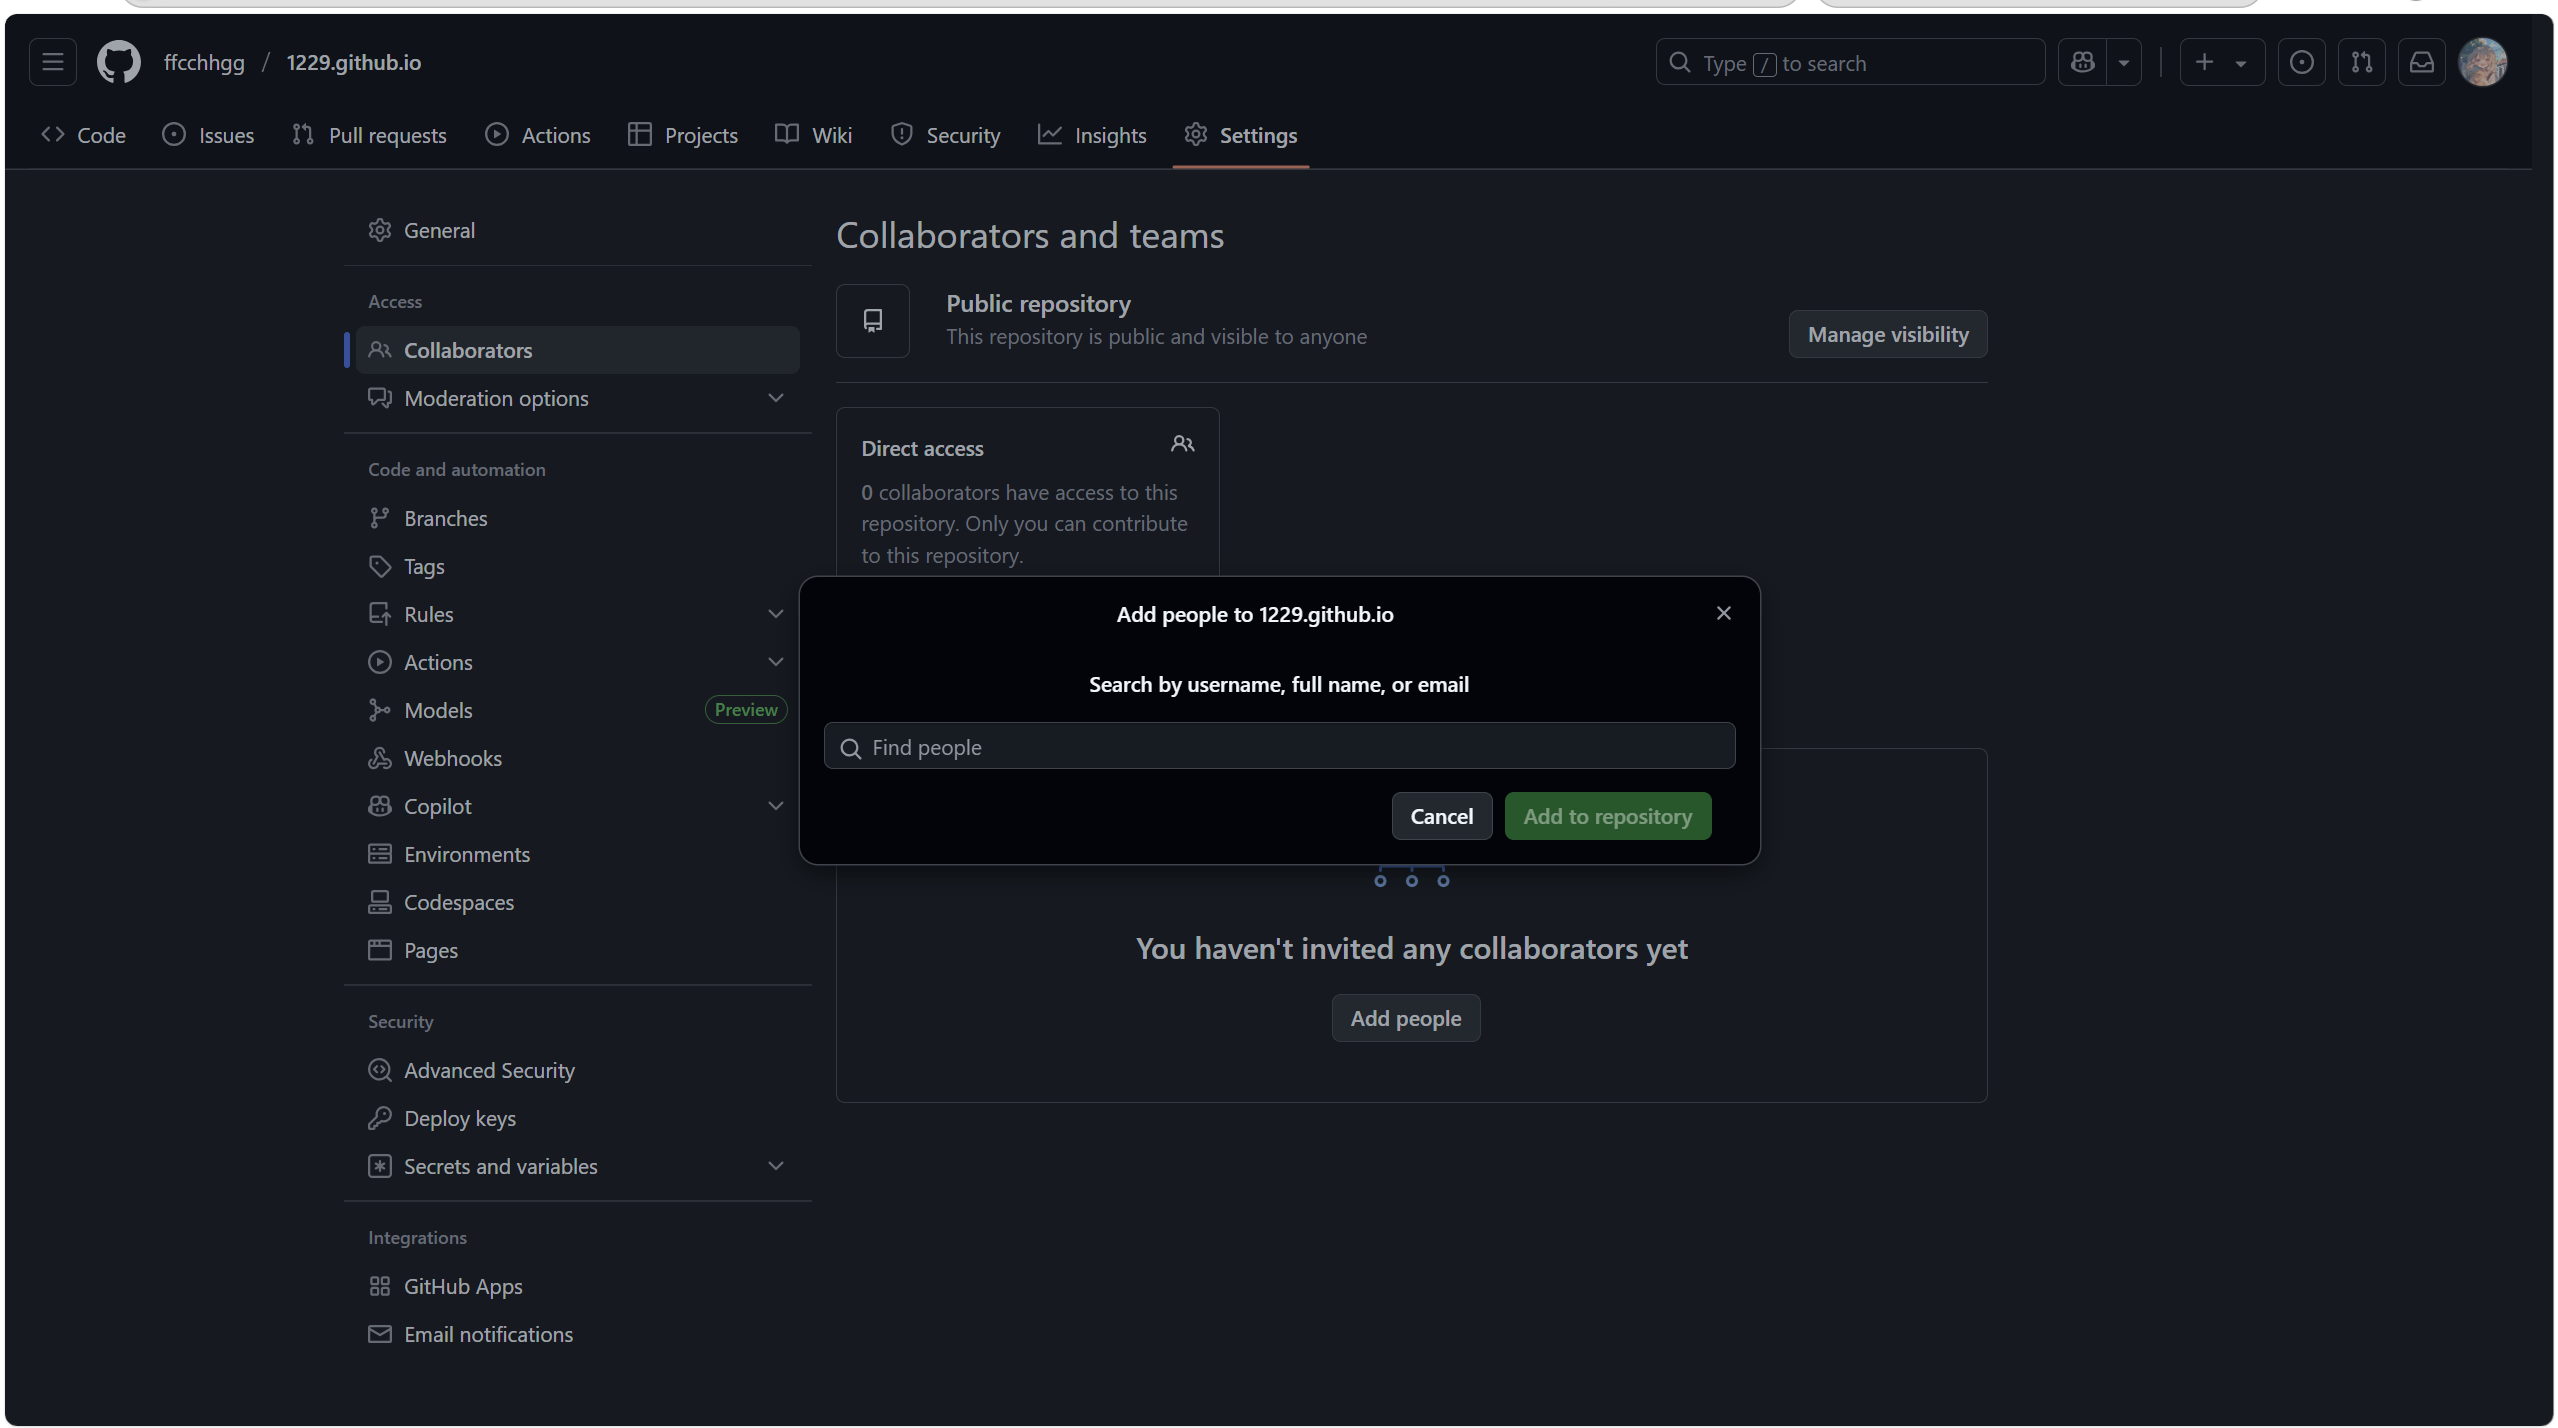Click the GitHub Octocat logo

(x=118, y=62)
